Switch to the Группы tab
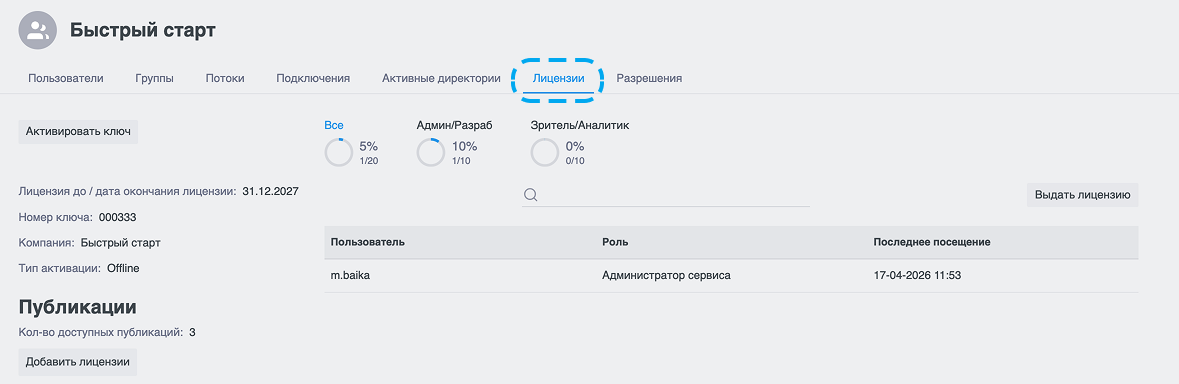The width and height of the screenshot is (1179, 384). point(155,78)
